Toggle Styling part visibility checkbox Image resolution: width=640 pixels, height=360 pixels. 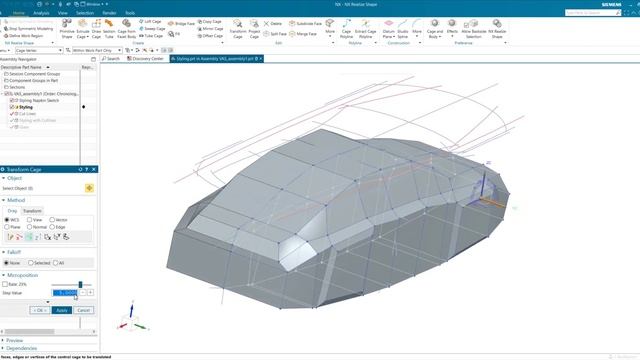click(12, 107)
